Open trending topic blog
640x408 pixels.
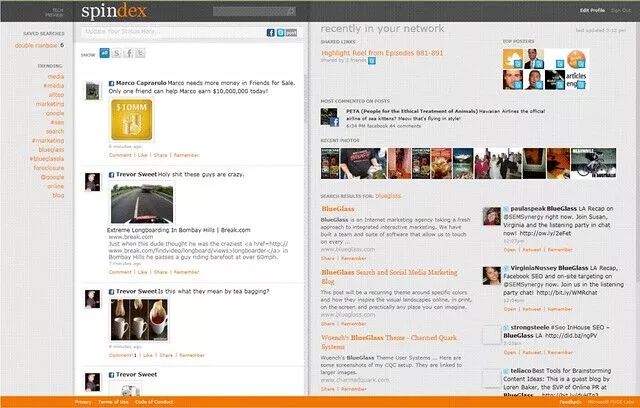tap(58, 195)
